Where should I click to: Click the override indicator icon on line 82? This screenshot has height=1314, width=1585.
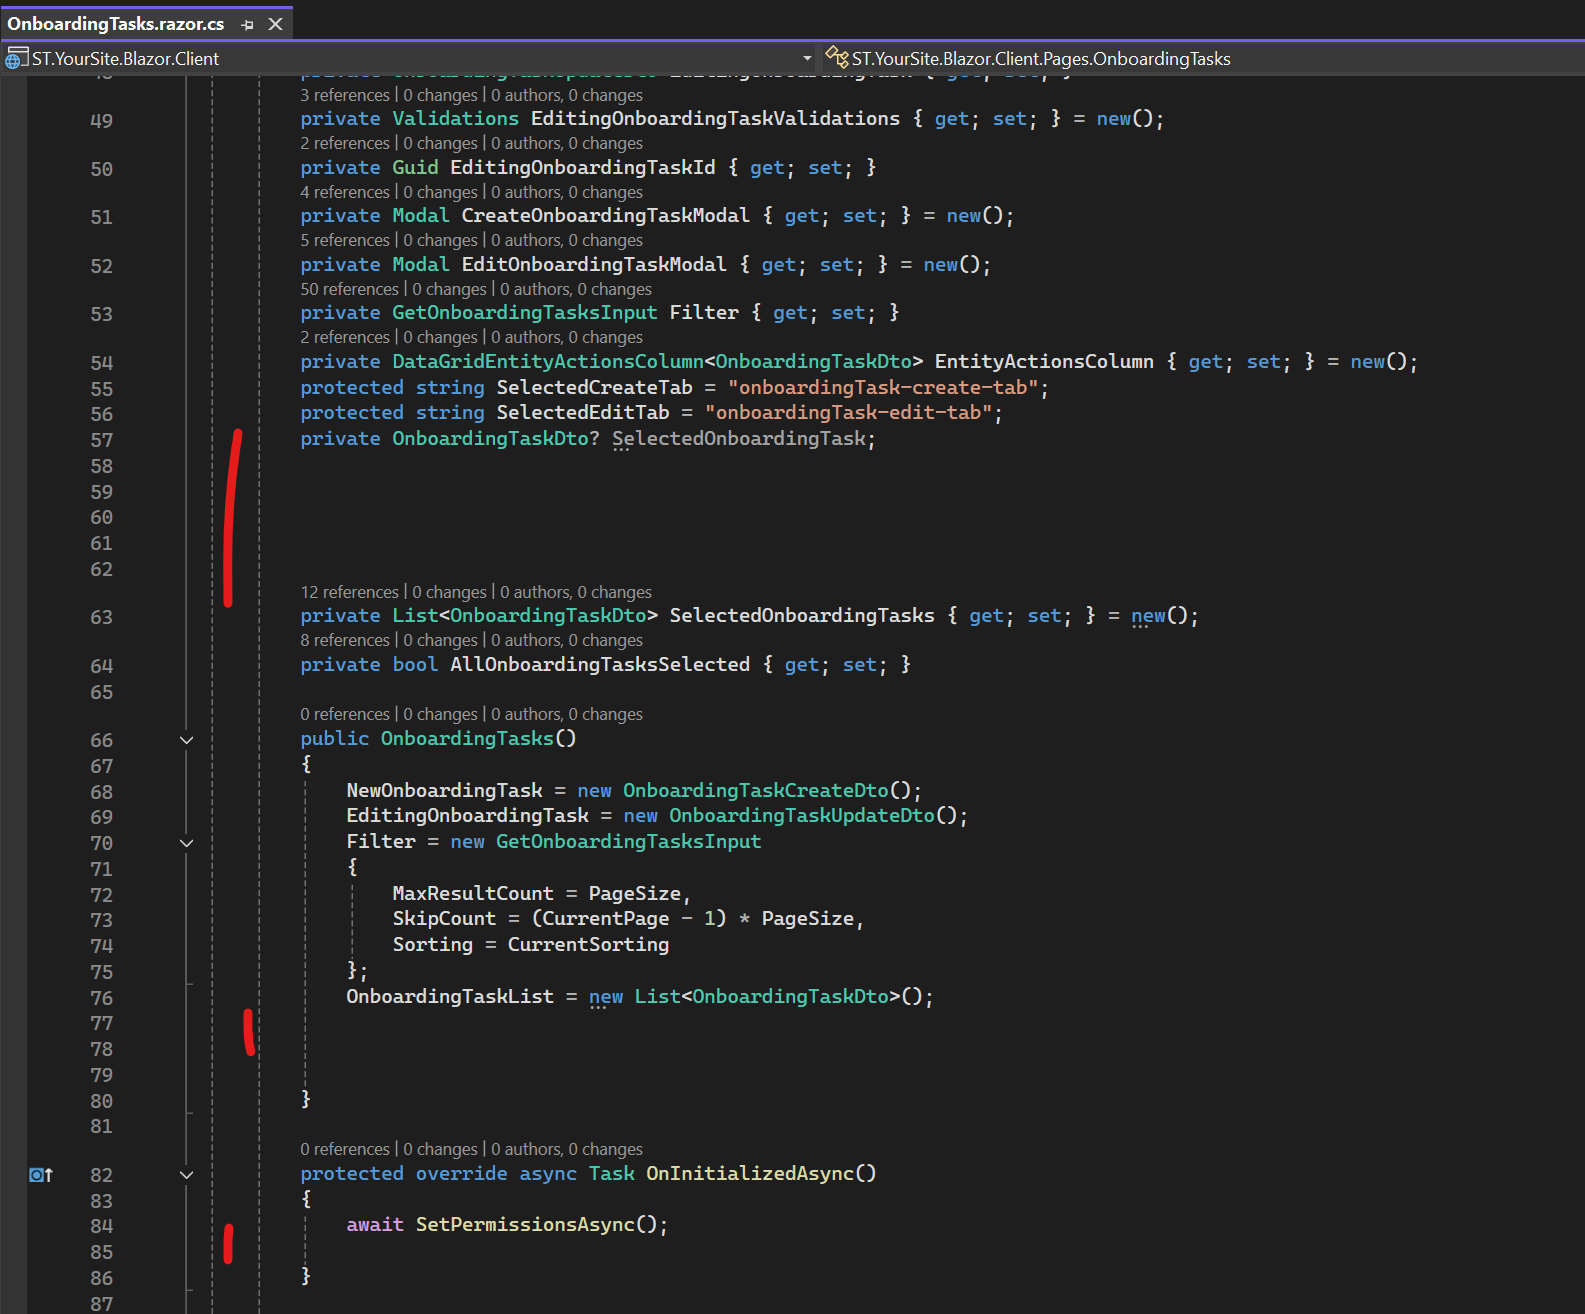pos(40,1175)
